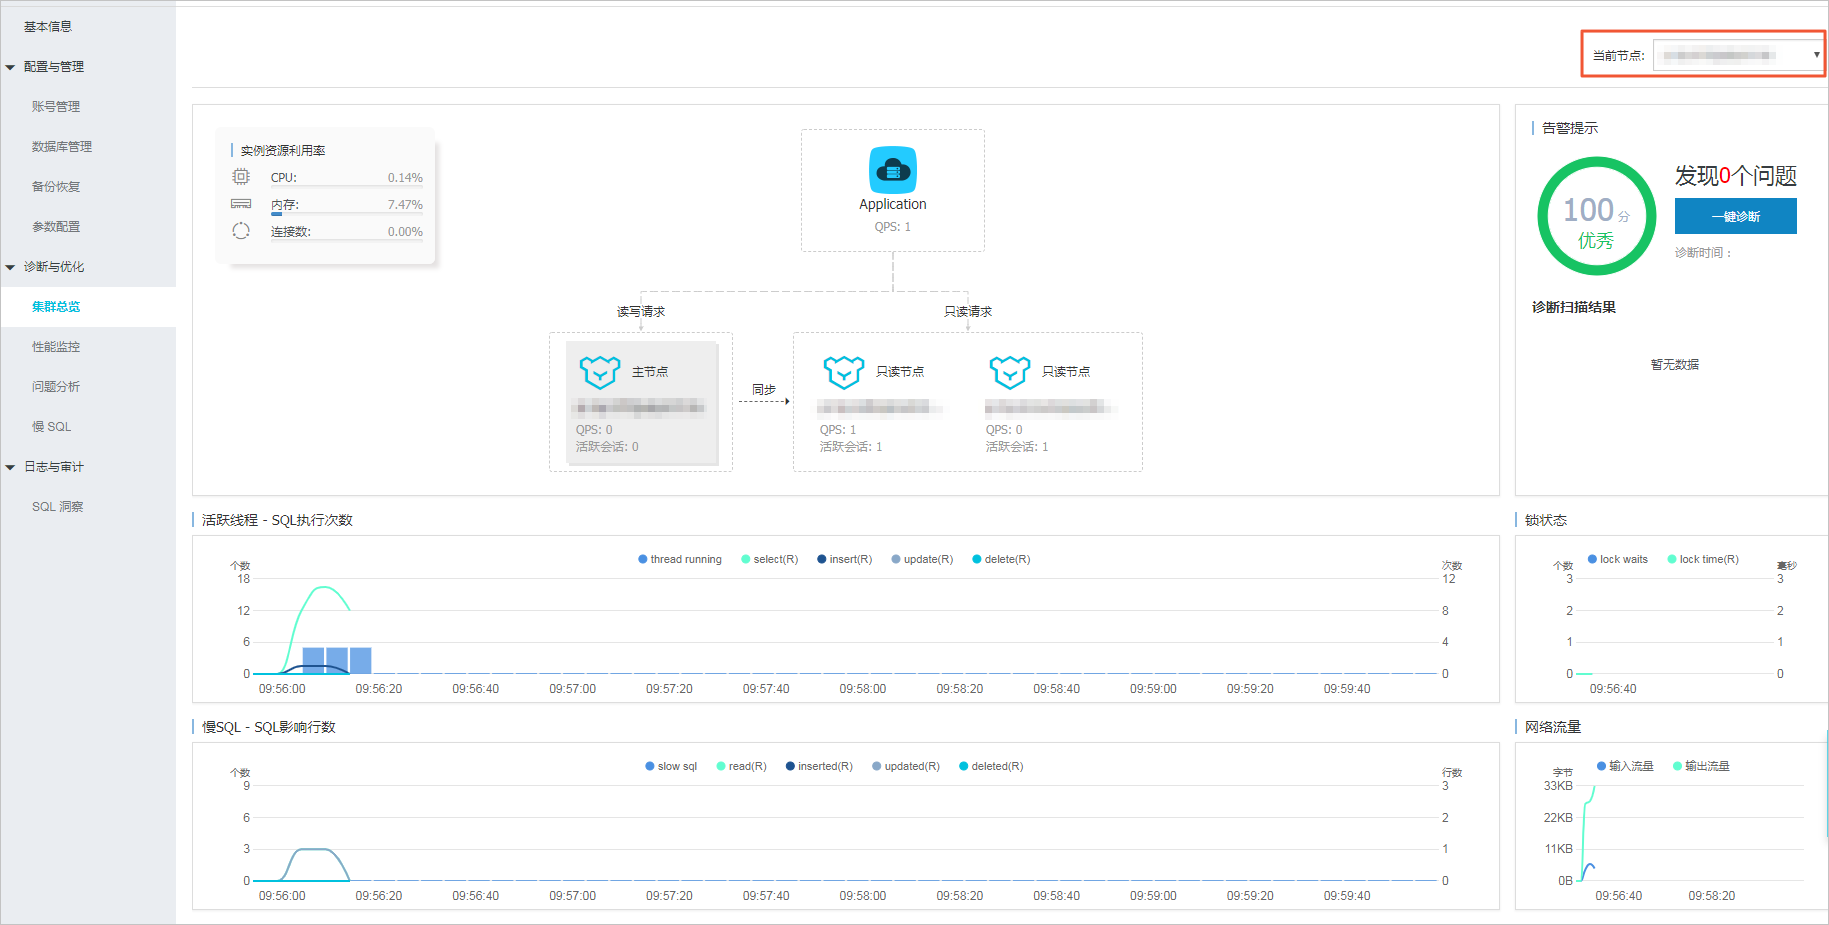Viewport: 1829px width, 925px height.
Task: Toggle 输出流量 legend series
Action: pyautogui.click(x=1701, y=766)
